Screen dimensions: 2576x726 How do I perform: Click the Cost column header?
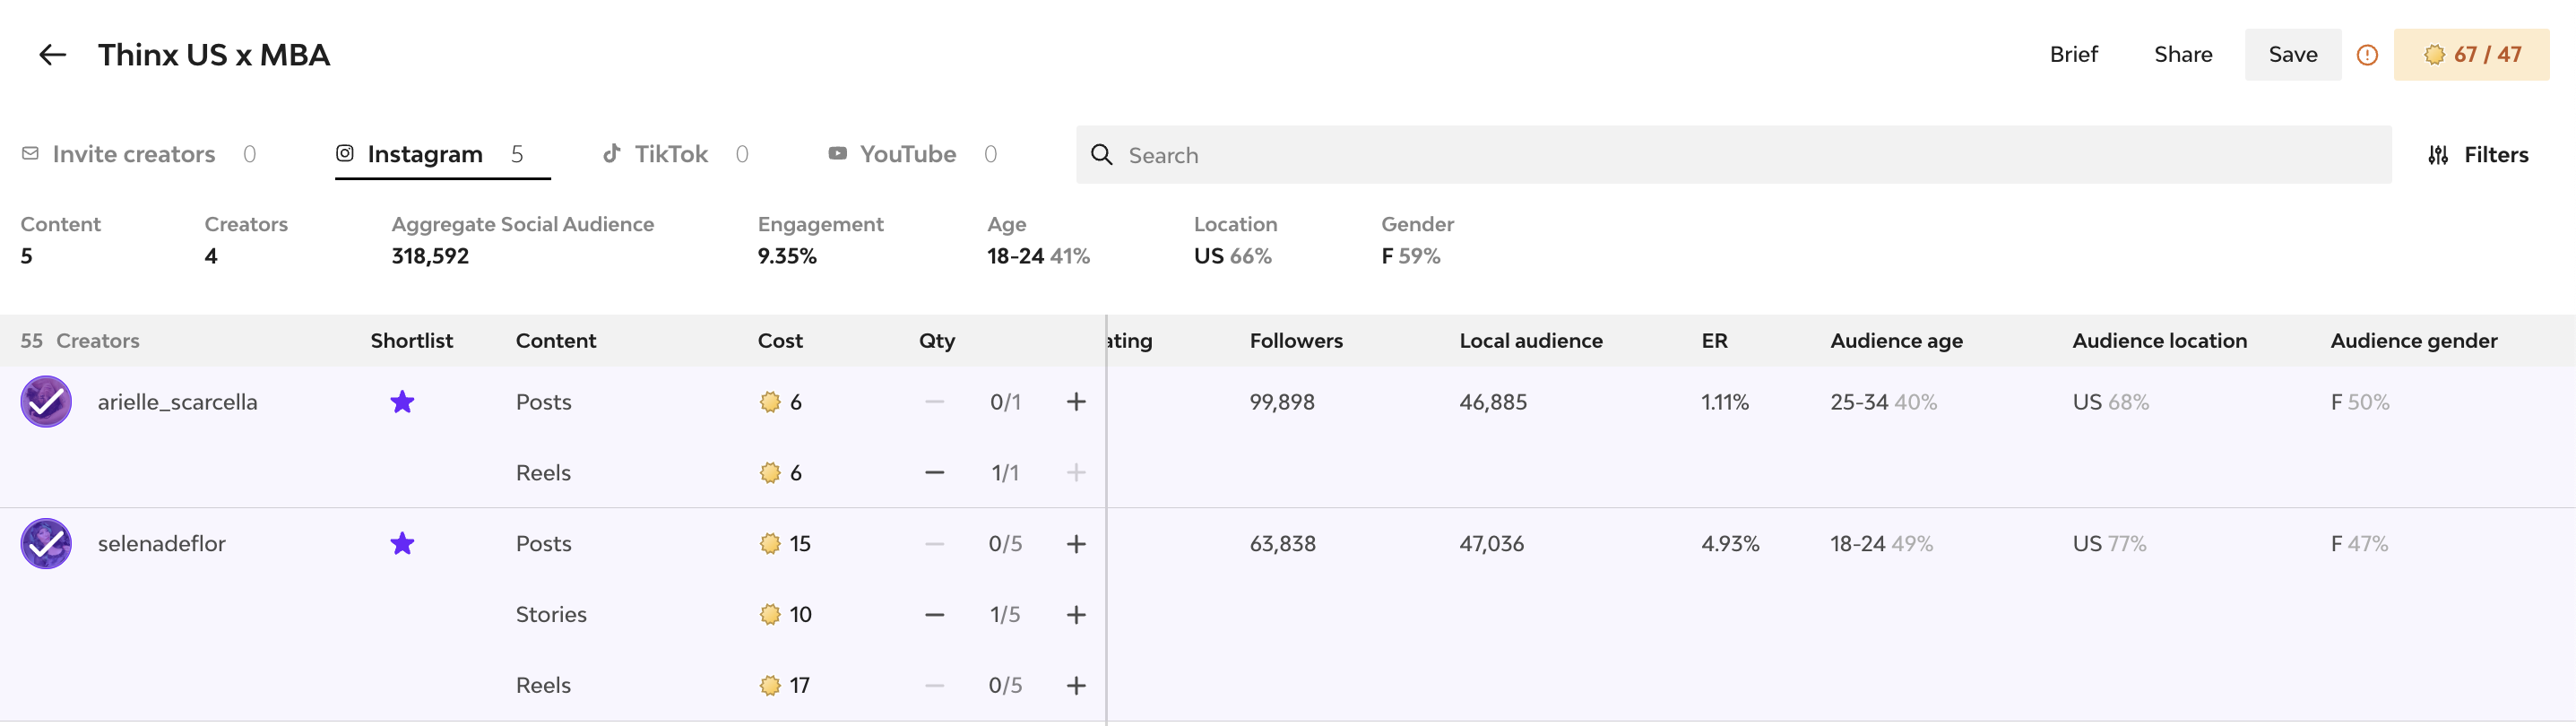coord(780,341)
